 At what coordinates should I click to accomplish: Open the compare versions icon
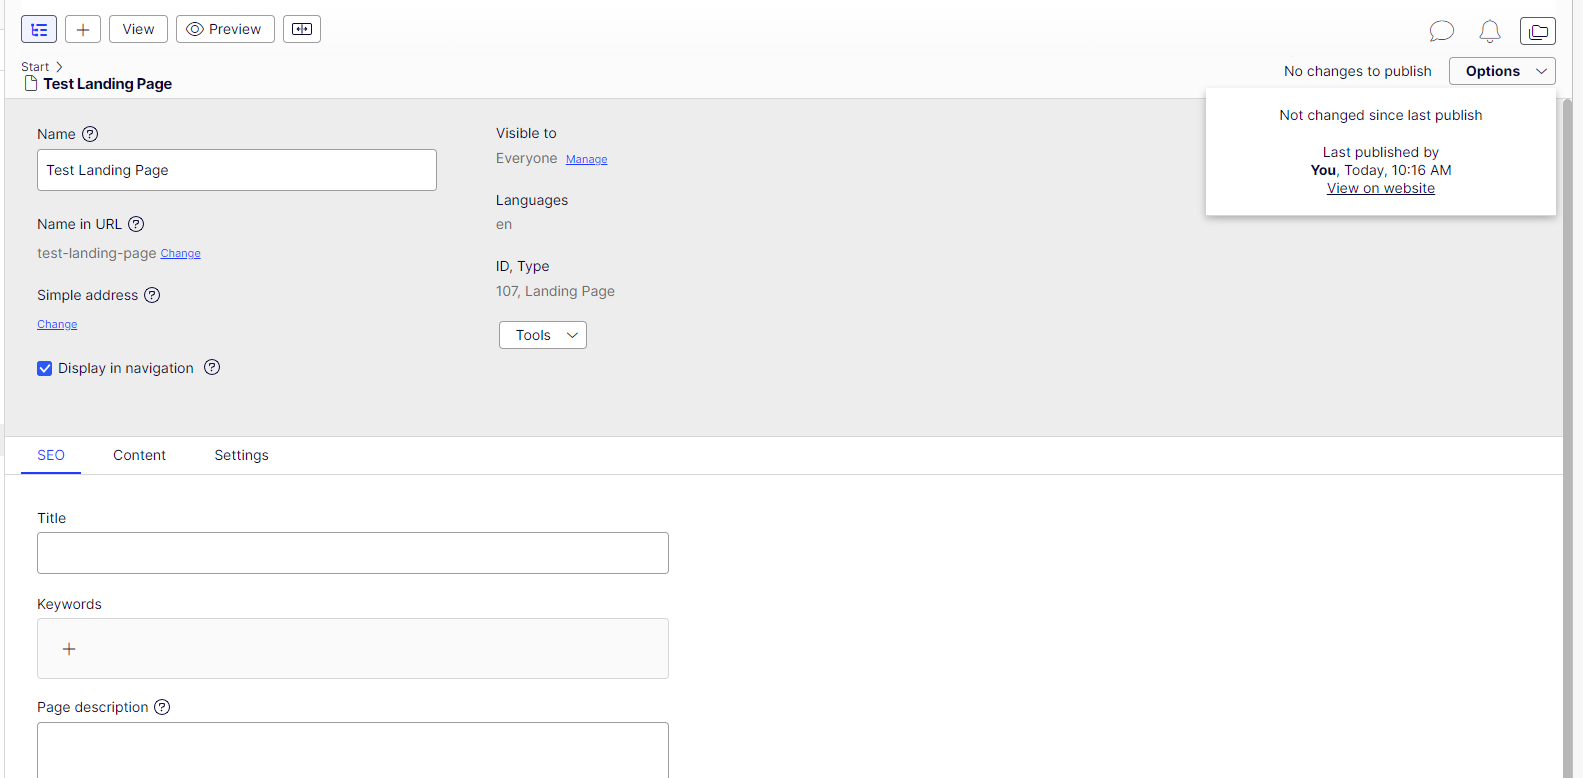(x=302, y=30)
